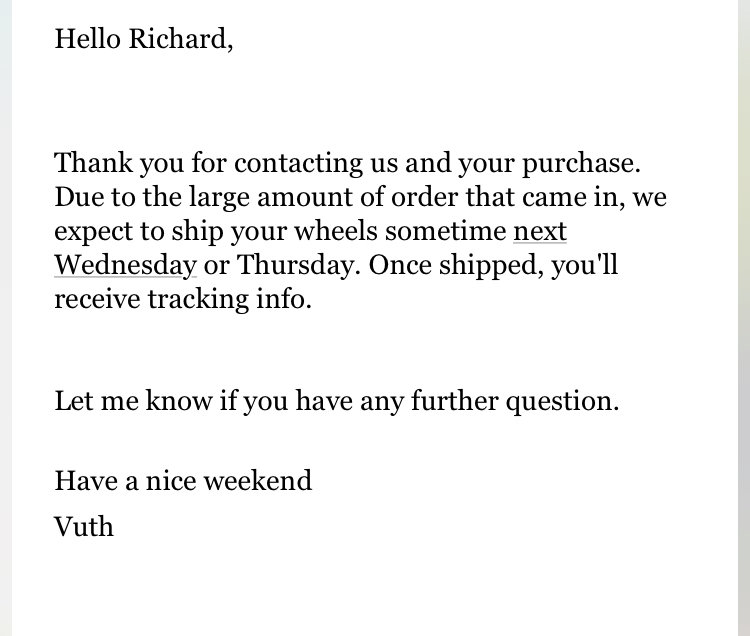Open the underlined "Wednesday" date link

(x=125, y=265)
